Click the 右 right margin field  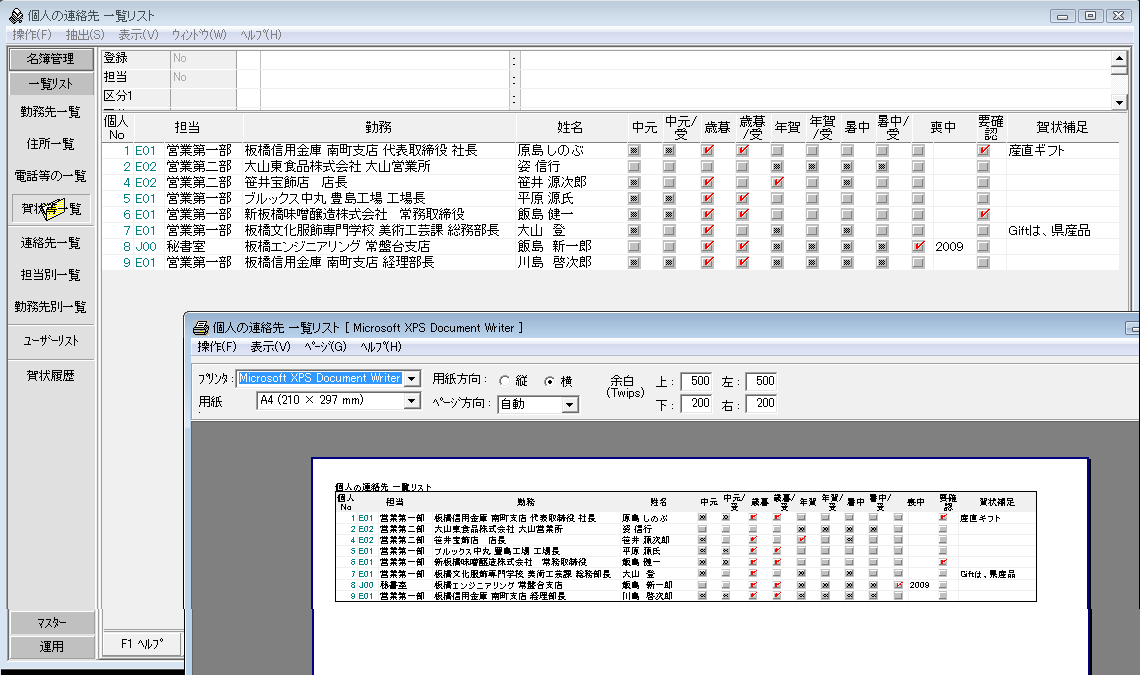tap(761, 403)
